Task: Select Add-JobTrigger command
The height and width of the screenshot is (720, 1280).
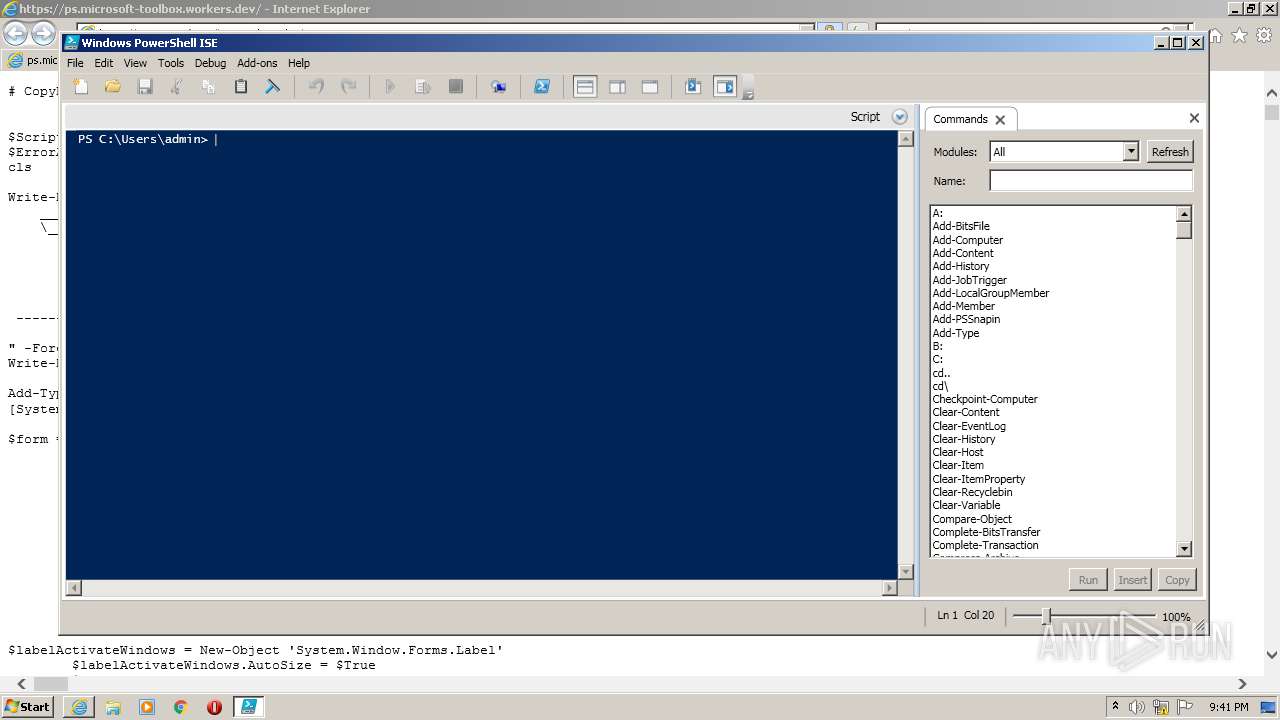Action: tap(970, 280)
